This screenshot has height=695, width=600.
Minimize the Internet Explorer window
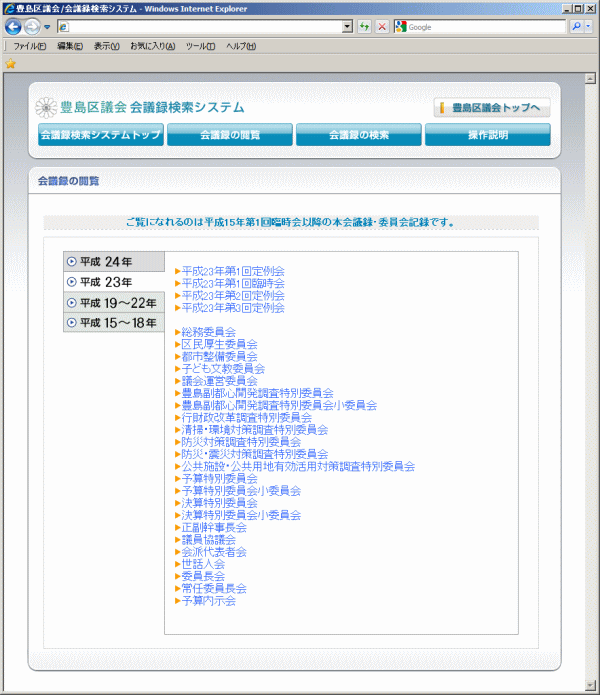tap(567, 8)
